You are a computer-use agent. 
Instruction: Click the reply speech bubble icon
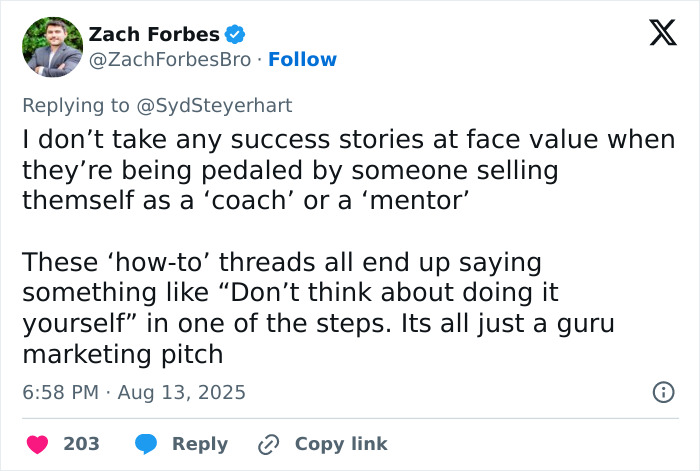(x=146, y=444)
